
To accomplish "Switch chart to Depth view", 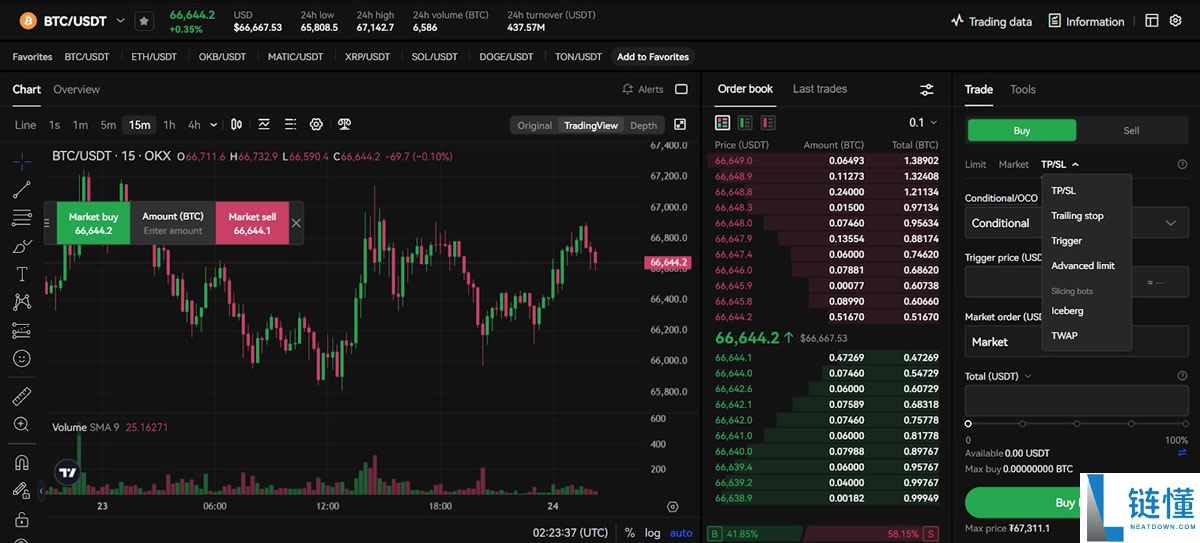I will [x=644, y=125].
